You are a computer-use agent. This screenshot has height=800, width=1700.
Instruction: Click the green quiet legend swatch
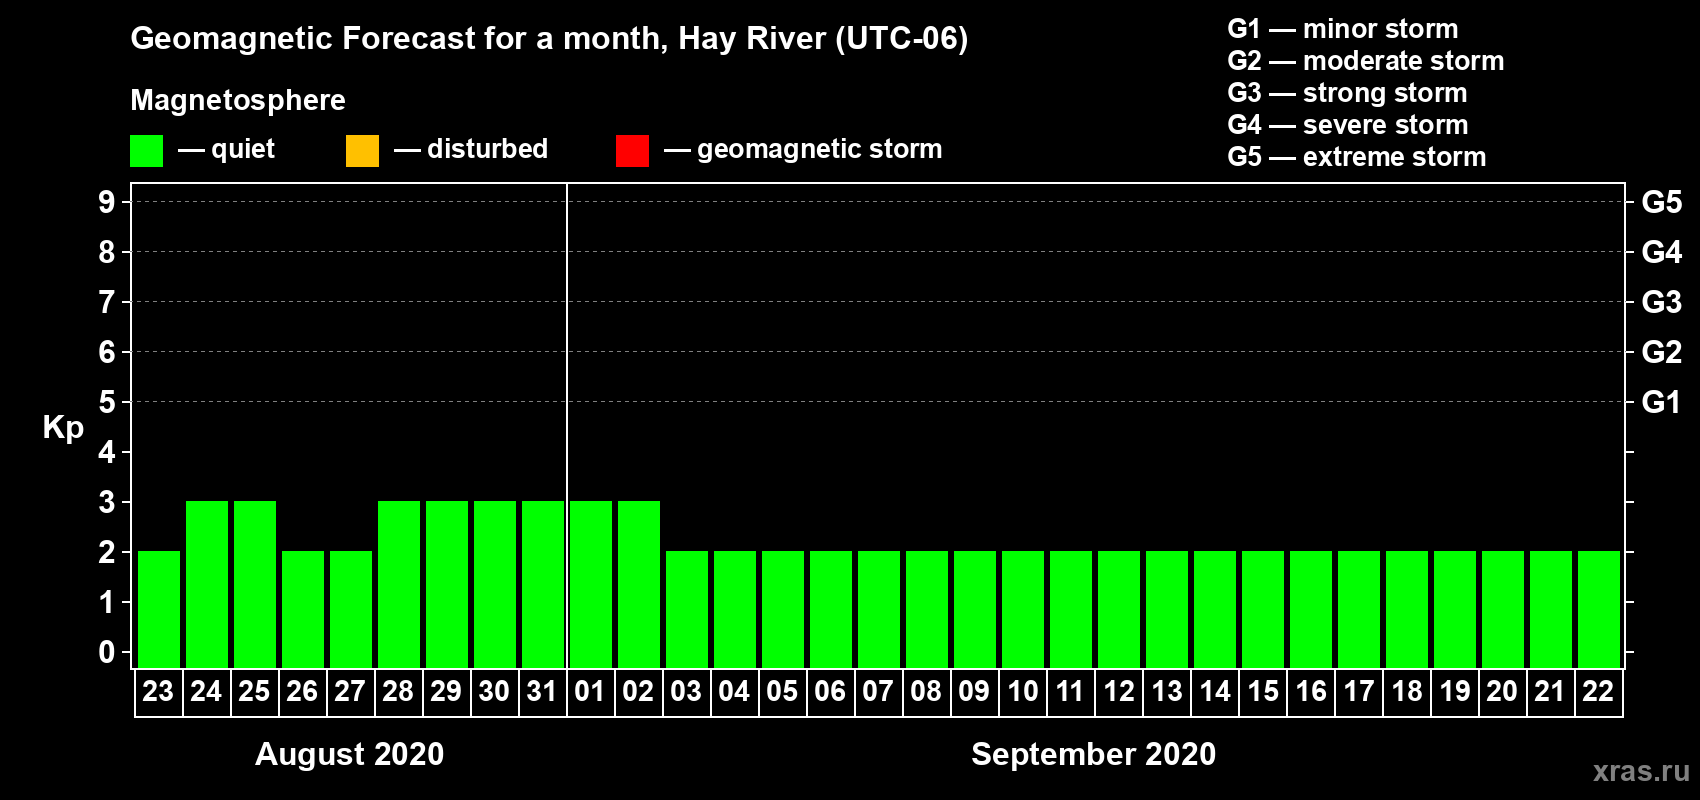coord(146,151)
